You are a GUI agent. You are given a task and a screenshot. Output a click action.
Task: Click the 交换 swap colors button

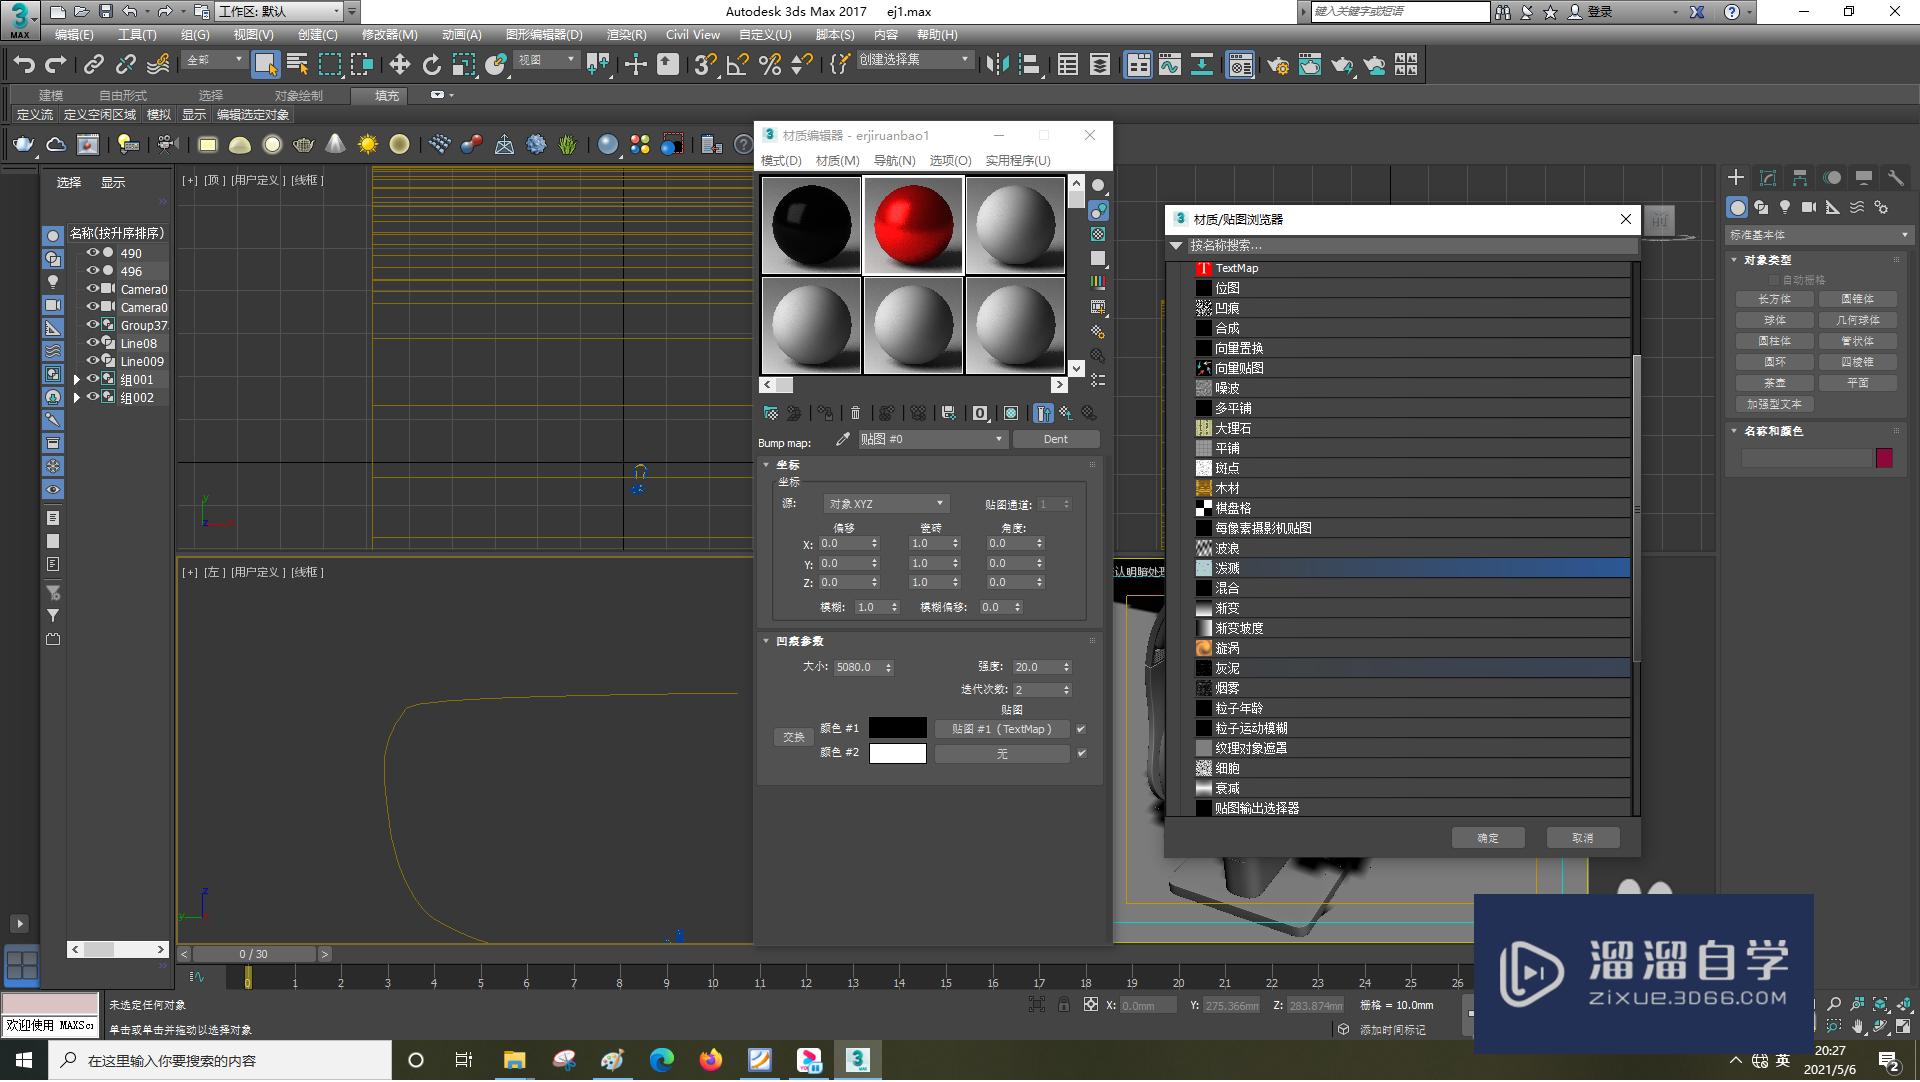tap(794, 737)
